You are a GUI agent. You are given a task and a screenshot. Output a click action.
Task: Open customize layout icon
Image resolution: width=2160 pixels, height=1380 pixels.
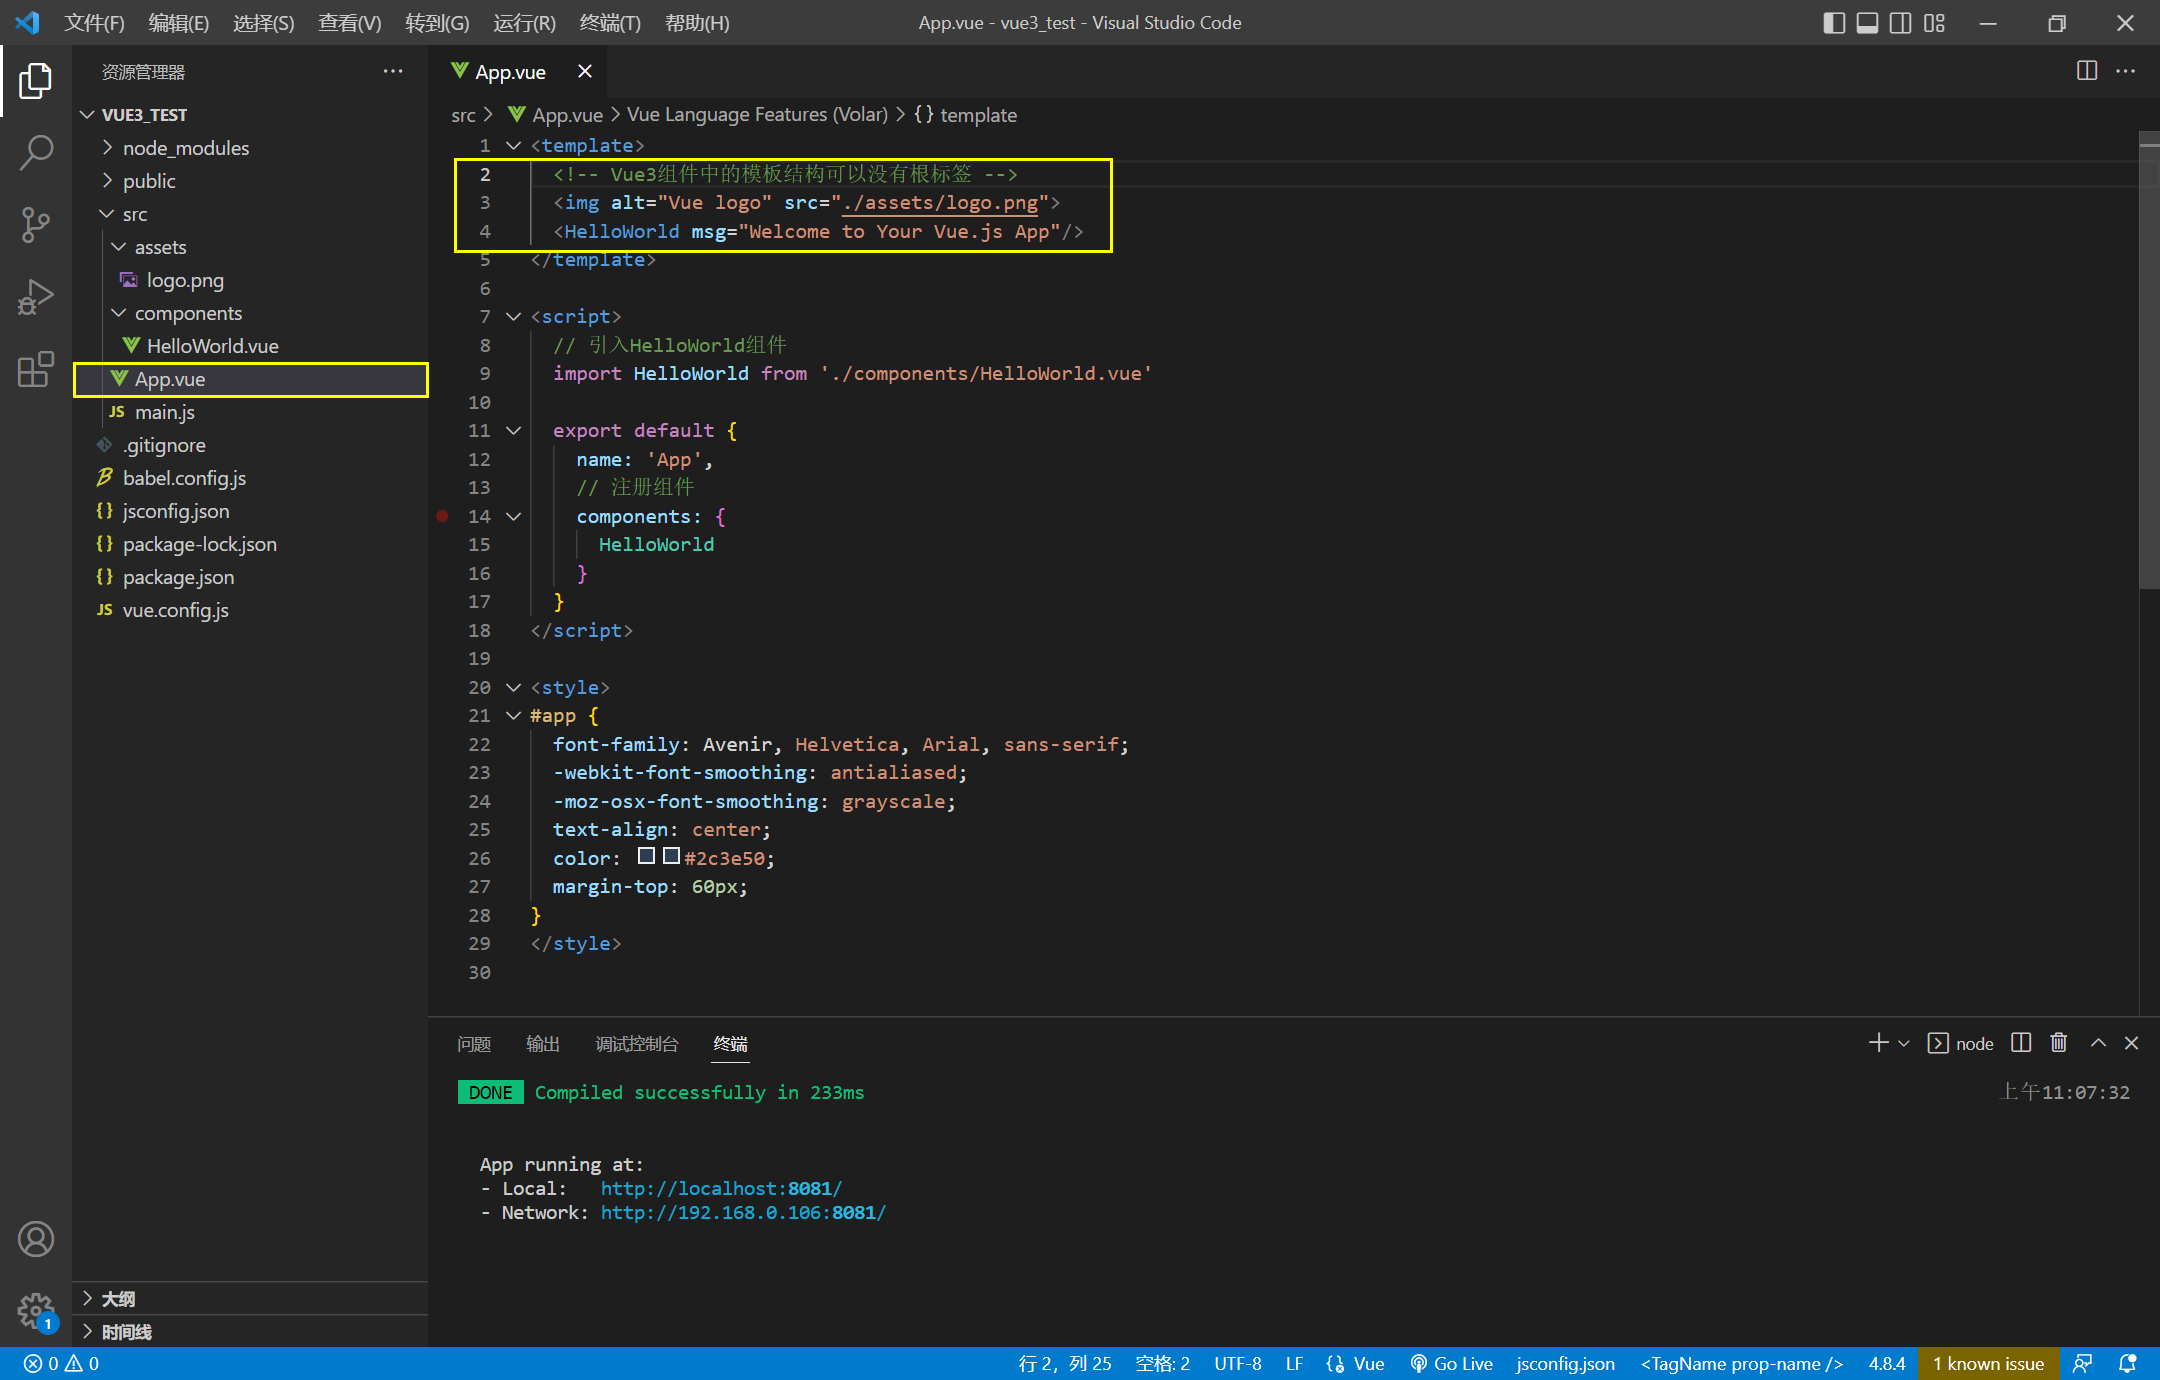[x=1934, y=22]
